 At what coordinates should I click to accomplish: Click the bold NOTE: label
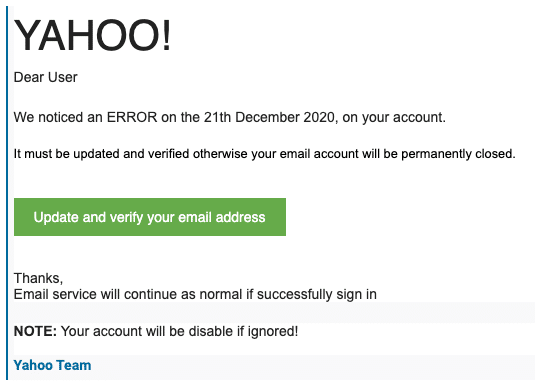point(35,331)
